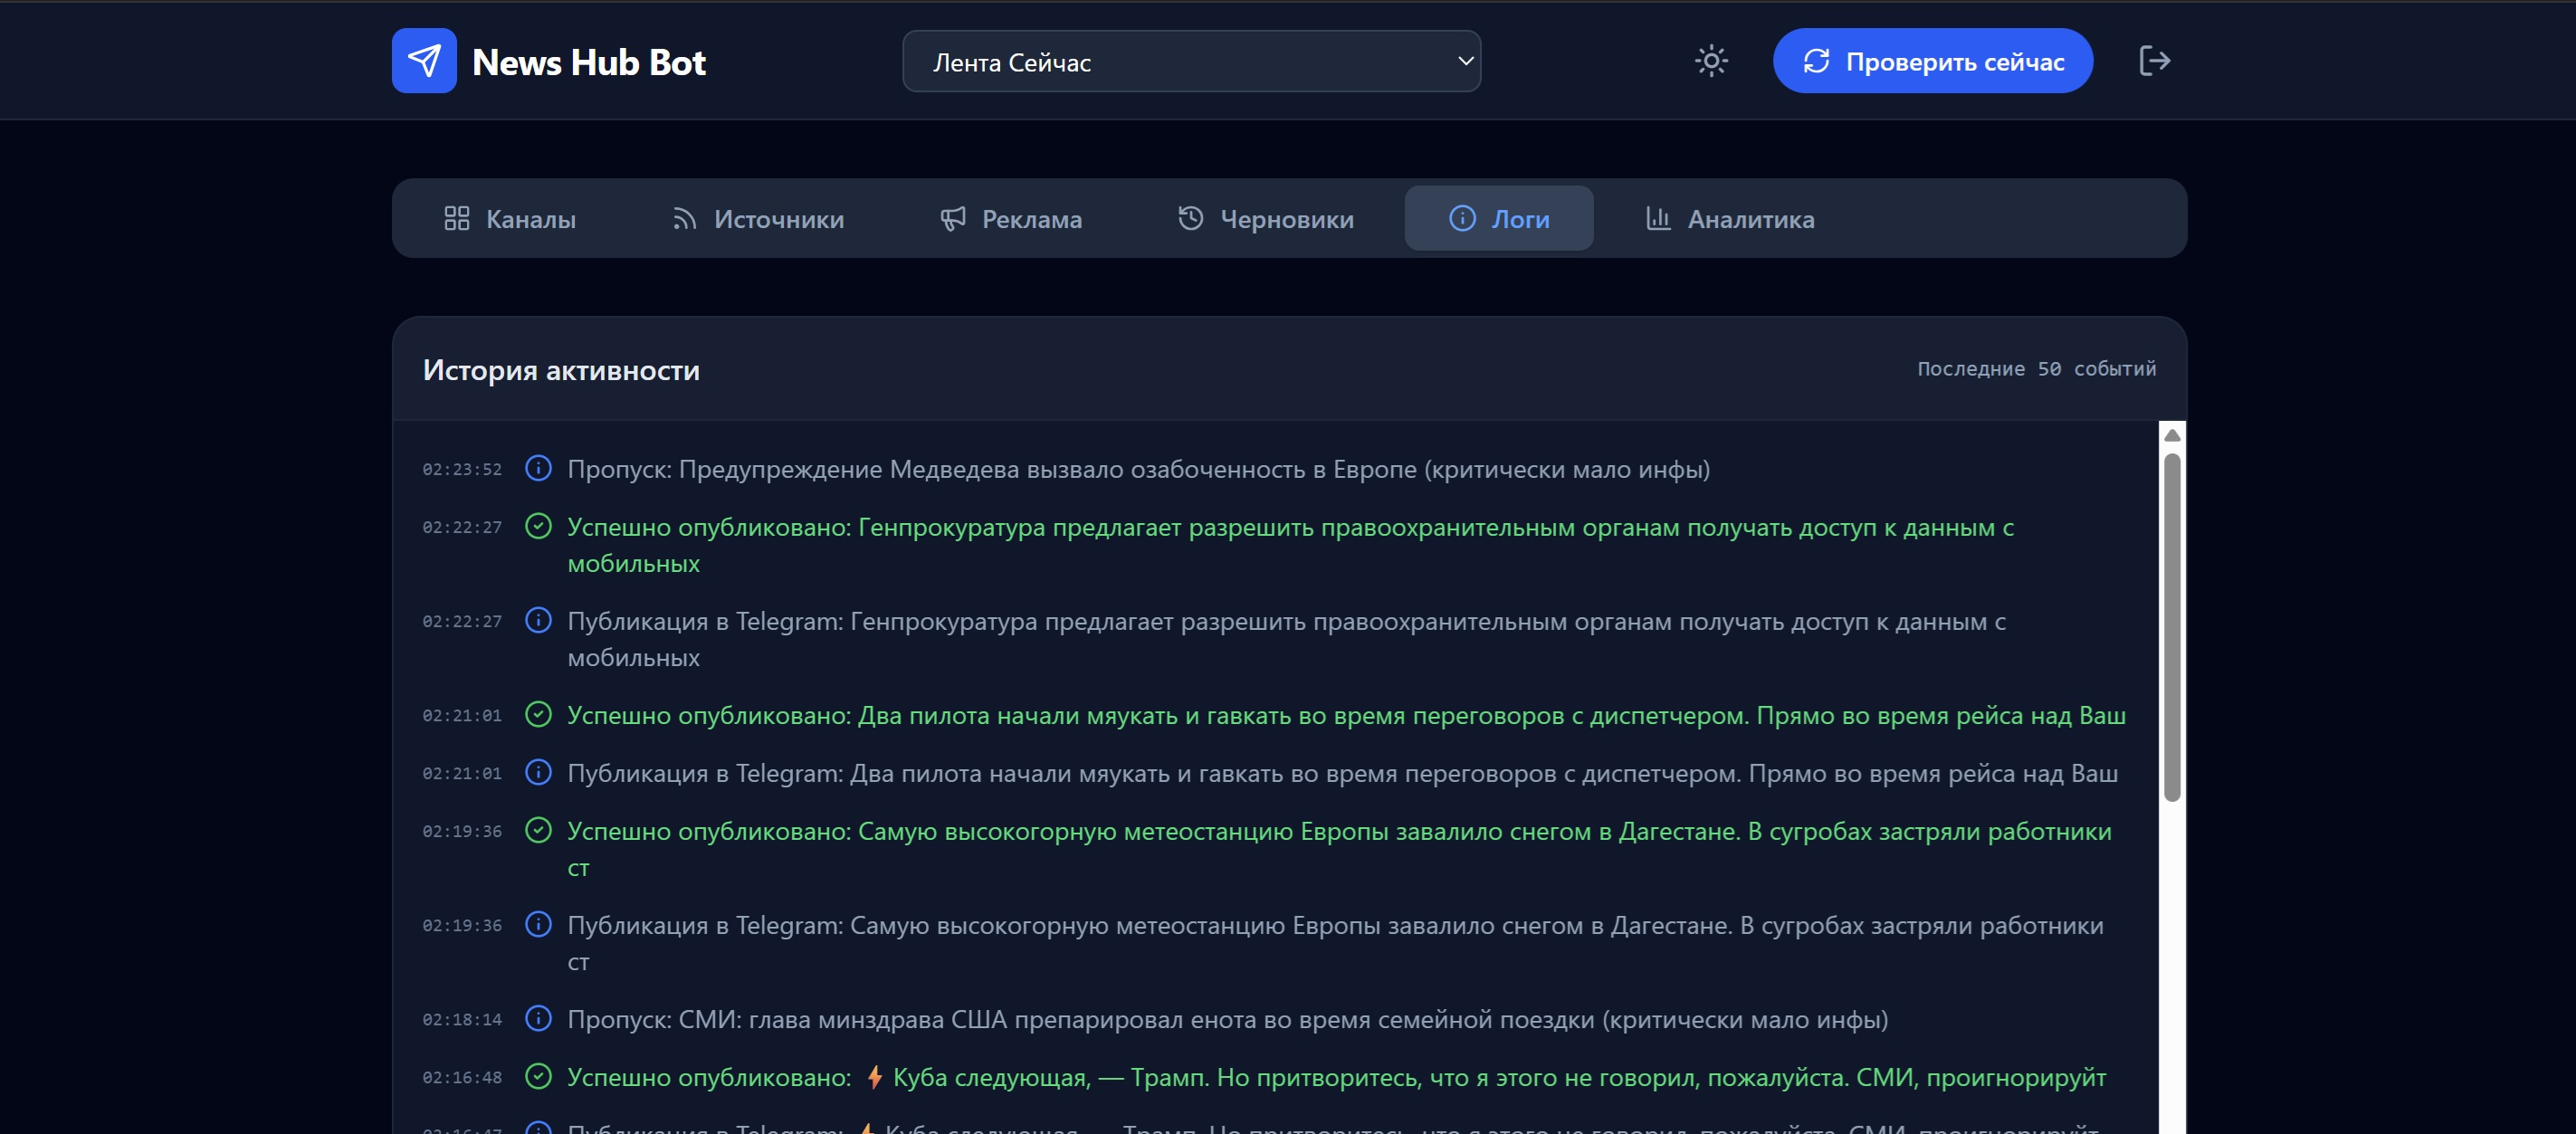Click log text about Генпрокуратура успешно опубликовано
Viewport: 2576px width, 1134px height.
(1290, 527)
